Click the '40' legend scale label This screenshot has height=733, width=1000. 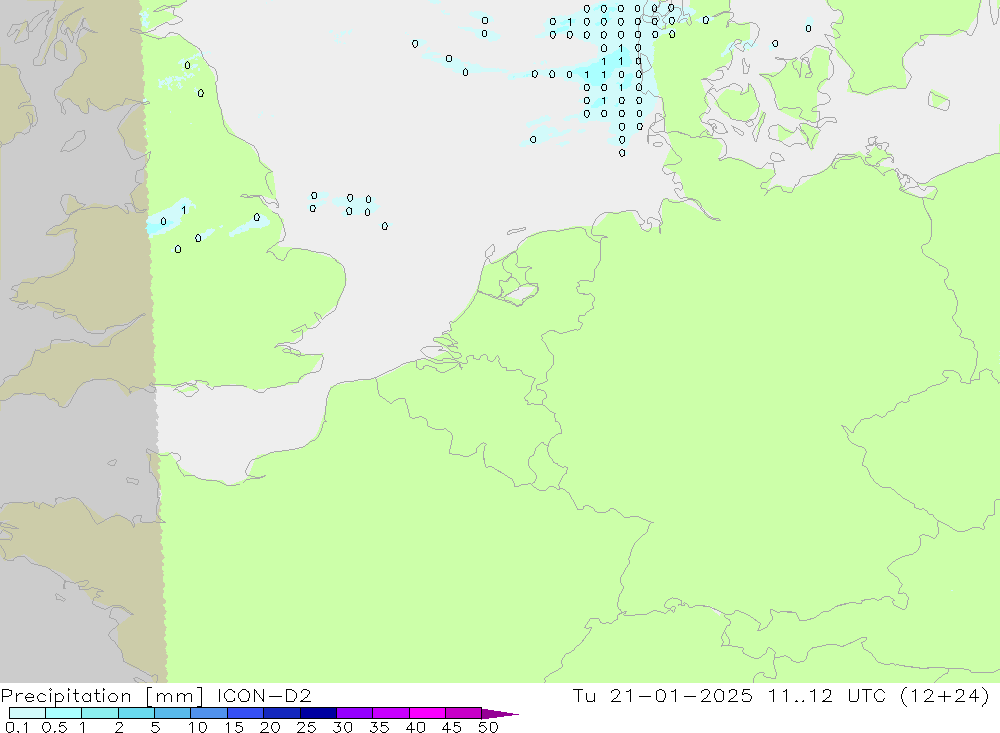[416, 727]
